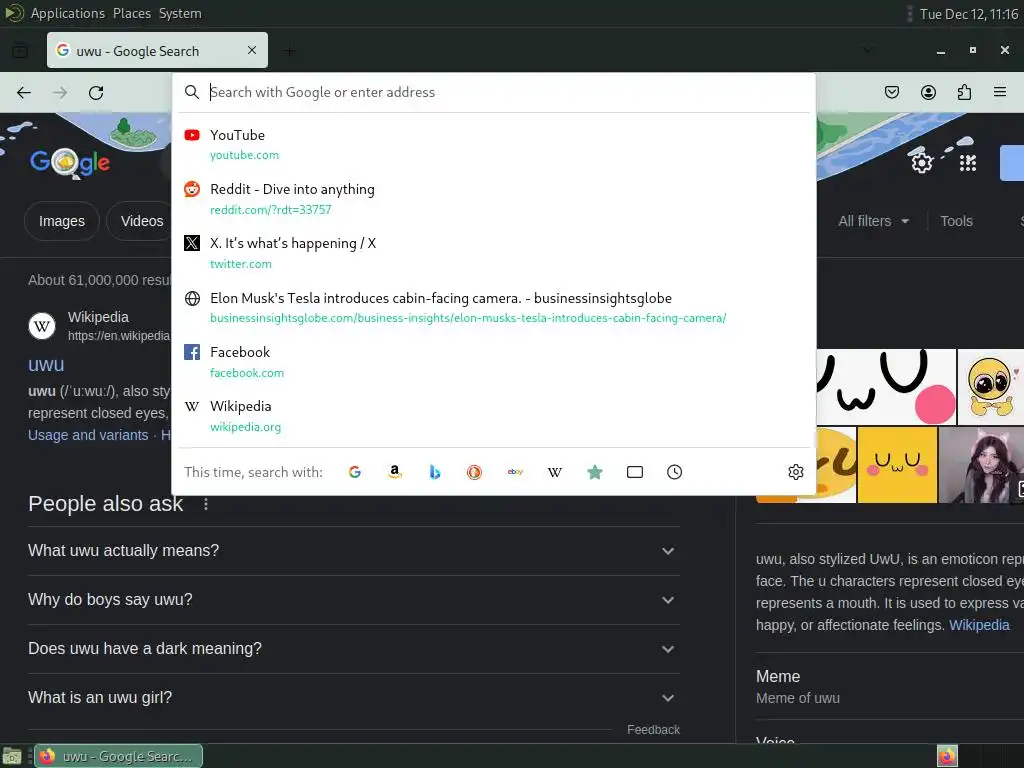Close the 'uwu - Google Search' tab

tap(252, 50)
